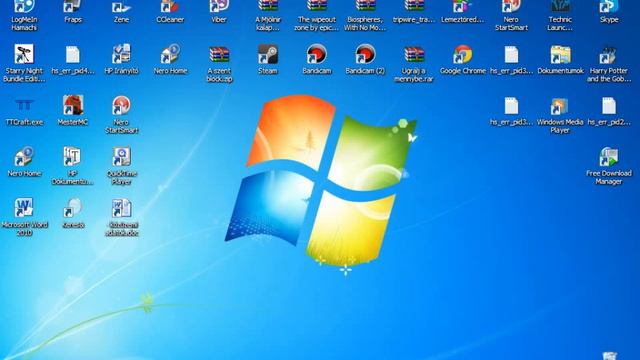Launch Skype from the desktop

609,11
